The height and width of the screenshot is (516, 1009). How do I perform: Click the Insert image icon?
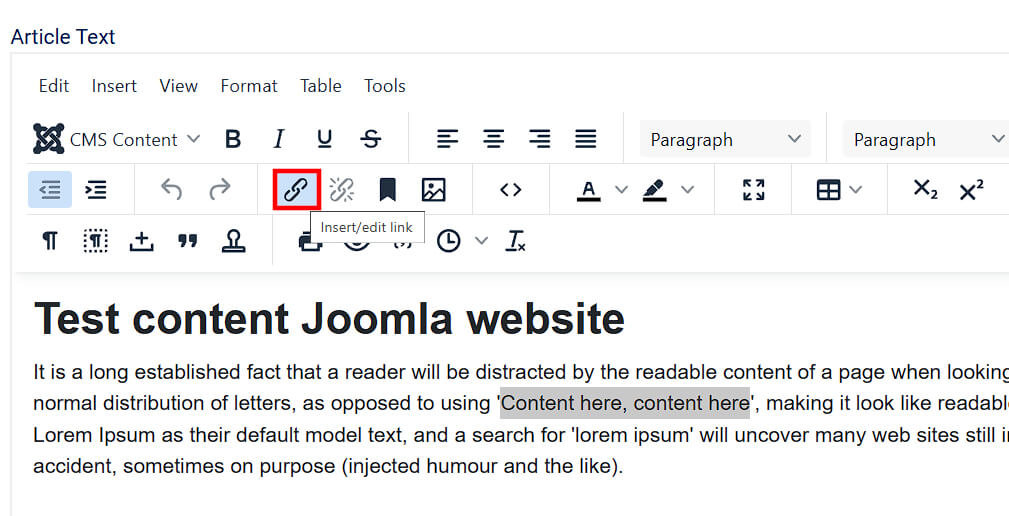coord(433,190)
